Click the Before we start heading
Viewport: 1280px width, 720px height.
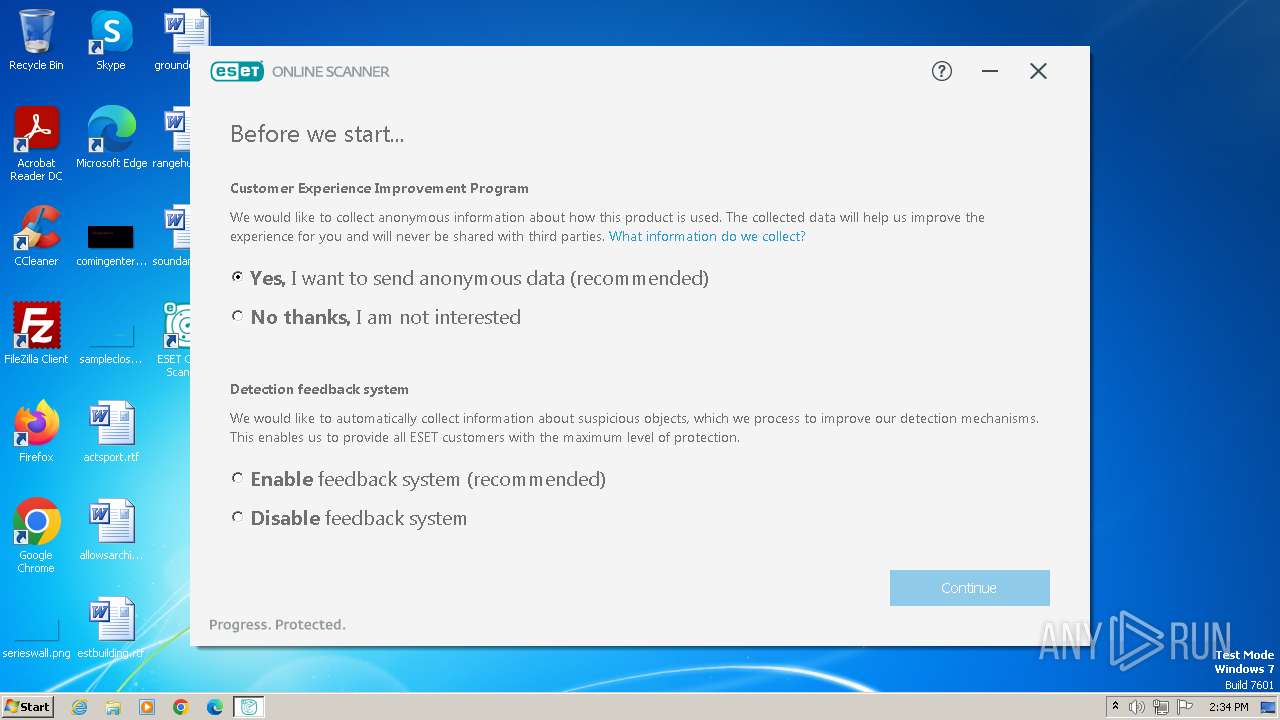coord(317,134)
